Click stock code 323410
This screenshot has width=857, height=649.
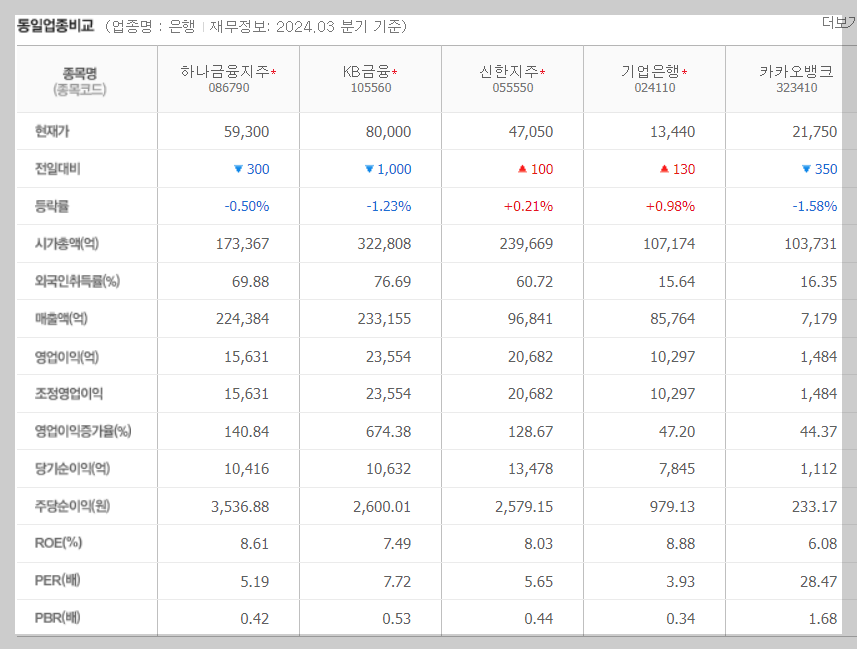pyautogui.click(x=797, y=88)
